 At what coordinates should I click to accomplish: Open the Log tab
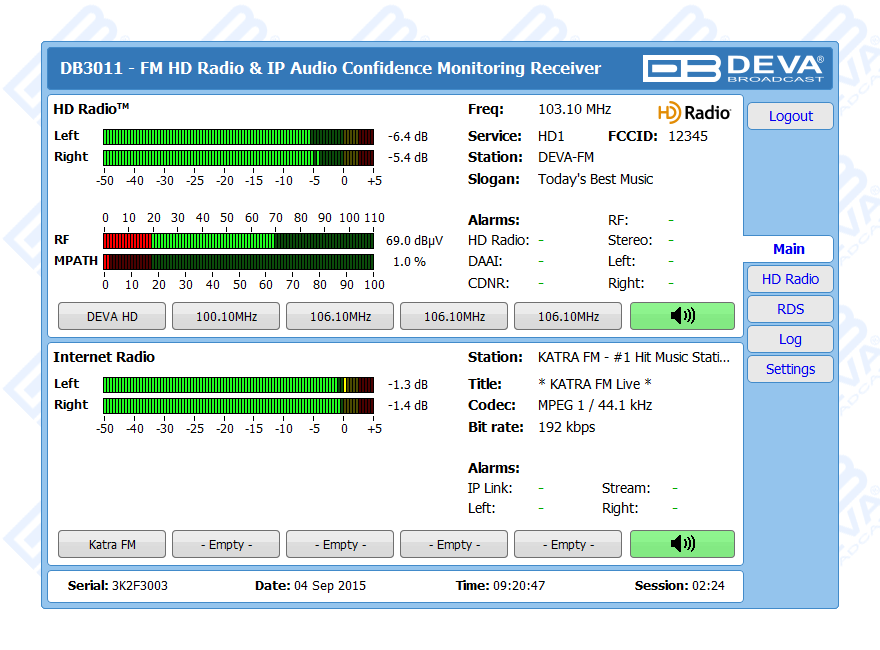[790, 339]
